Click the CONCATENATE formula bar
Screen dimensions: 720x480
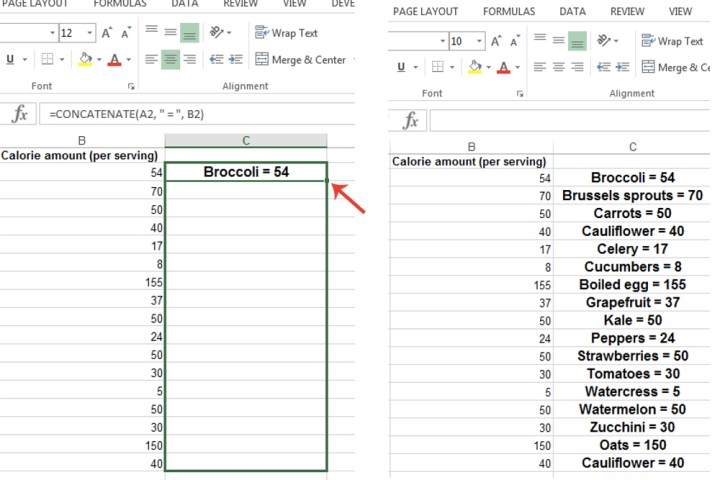tap(197, 114)
